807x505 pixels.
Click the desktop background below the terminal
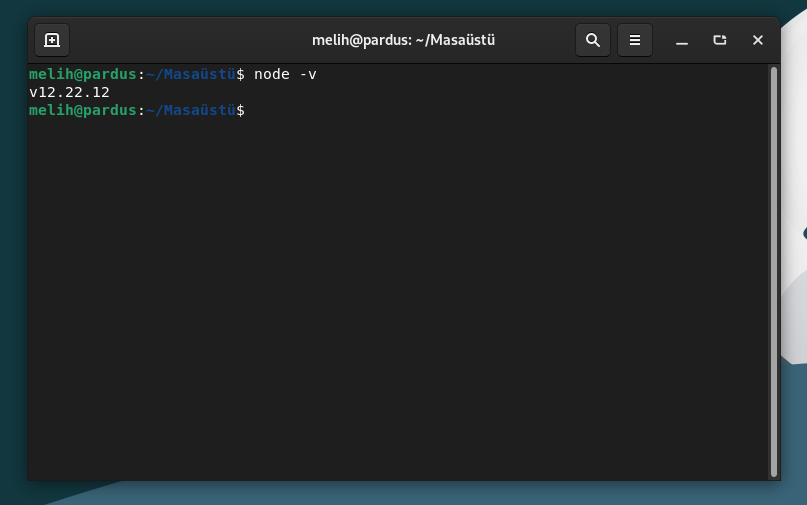click(412, 493)
